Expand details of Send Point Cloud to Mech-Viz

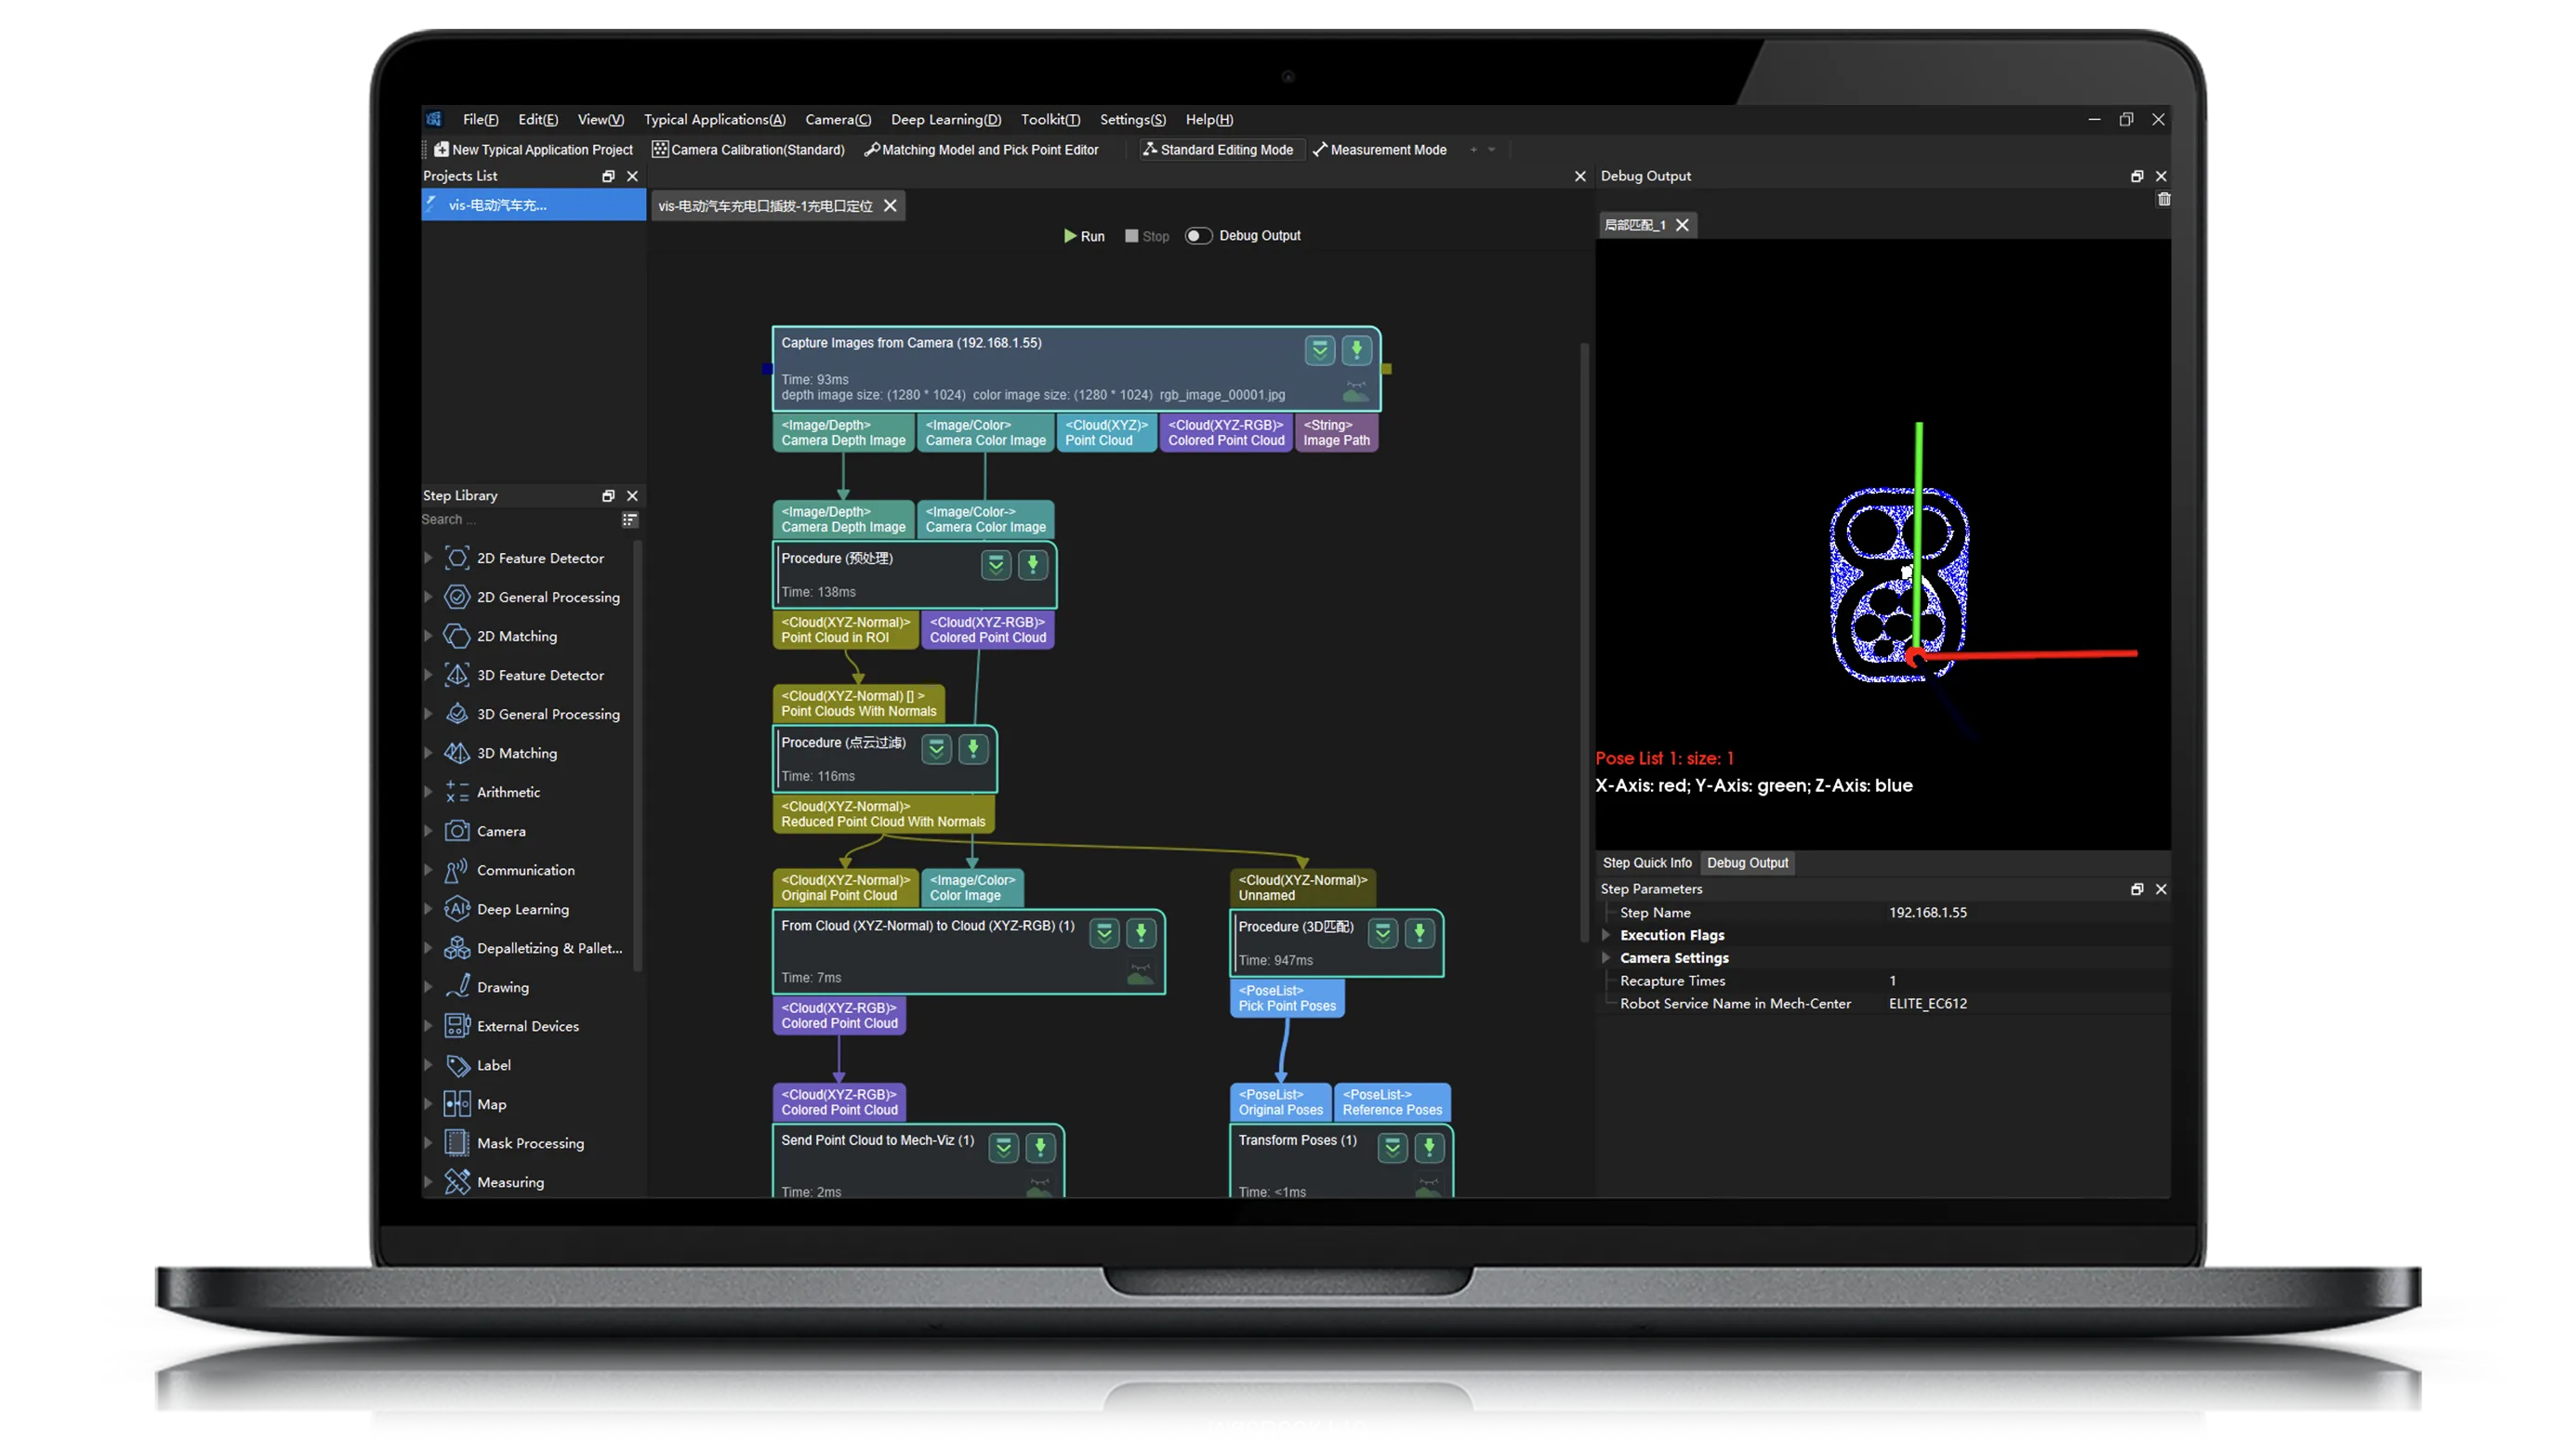click(x=1003, y=1147)
